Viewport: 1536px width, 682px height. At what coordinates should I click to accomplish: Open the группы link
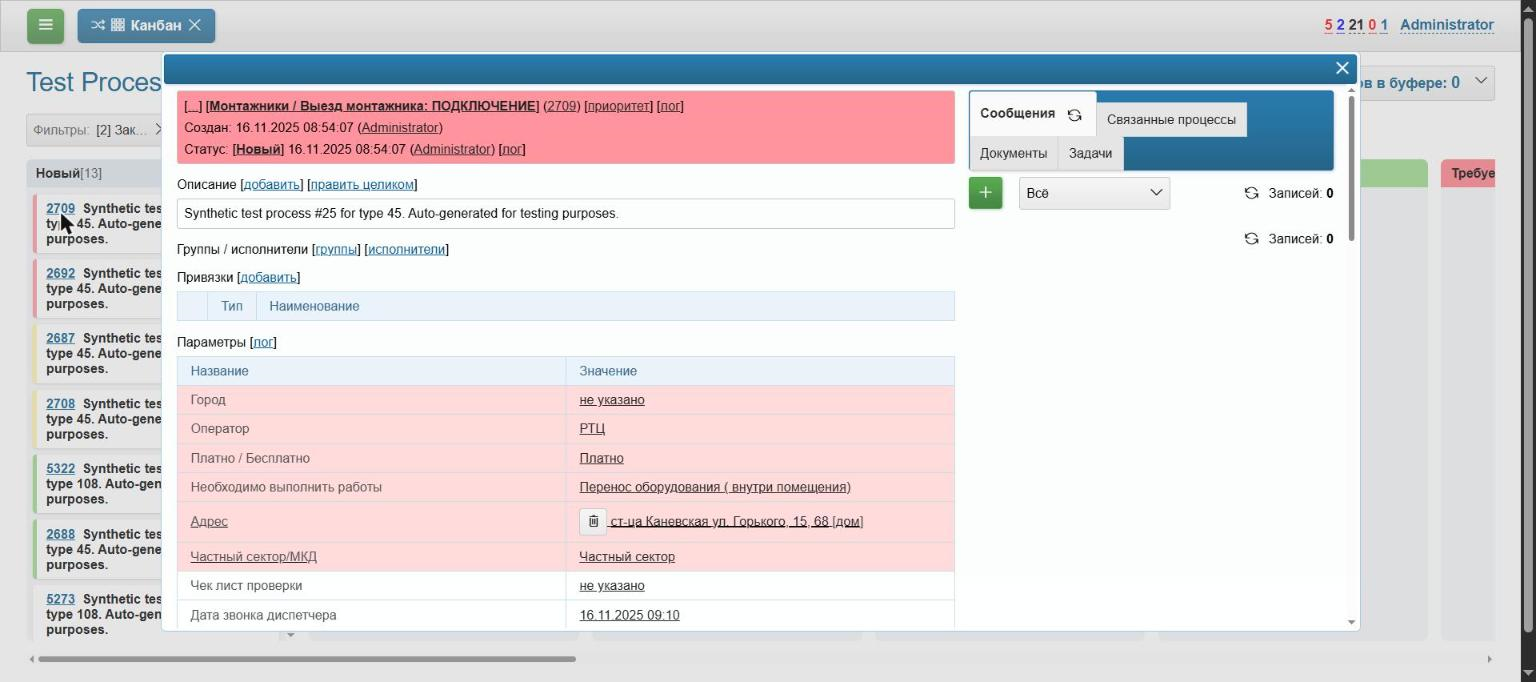point(336,249)
